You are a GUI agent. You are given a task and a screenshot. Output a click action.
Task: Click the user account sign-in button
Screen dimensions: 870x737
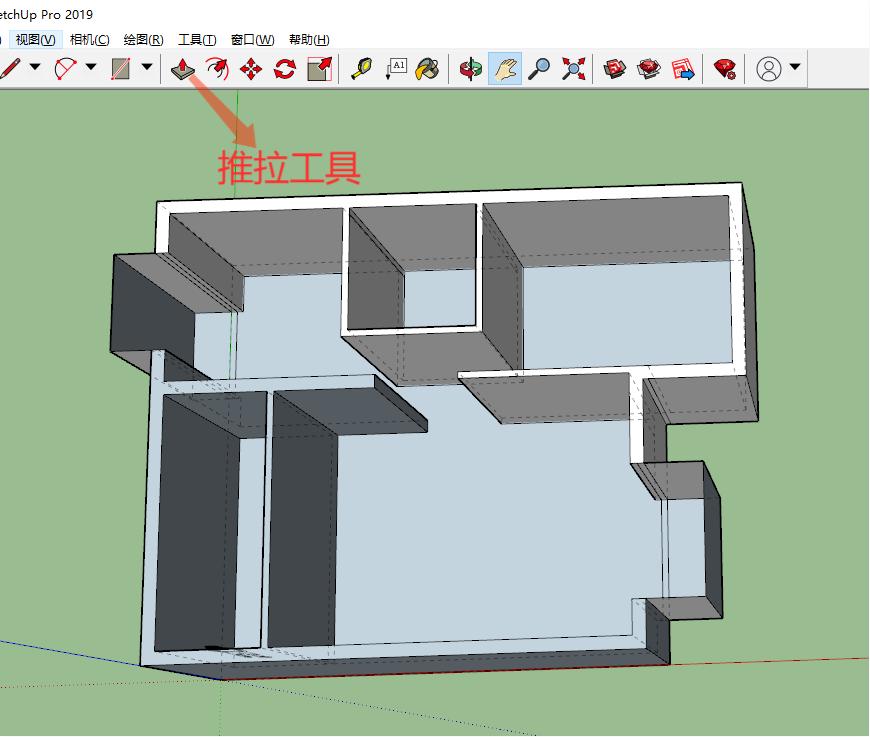pyautogui.click(x=767, y=69)
